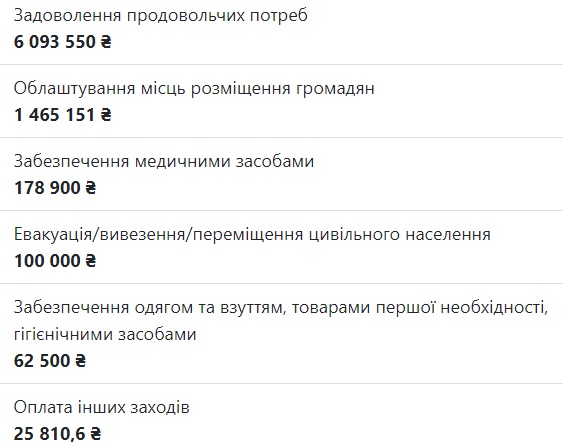The width and height of the screenshot is (563, 446).
Task: Click 'Облаштування місць розміщення громадян' row title
Action: 194,89
